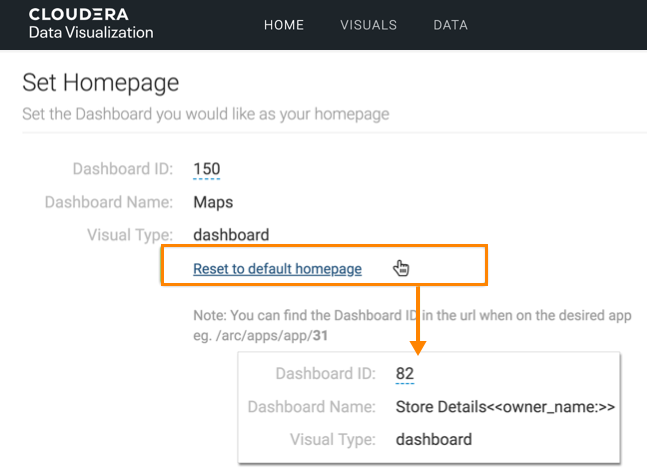Click the Dashboard Name label beside Maps

(109, 202)
